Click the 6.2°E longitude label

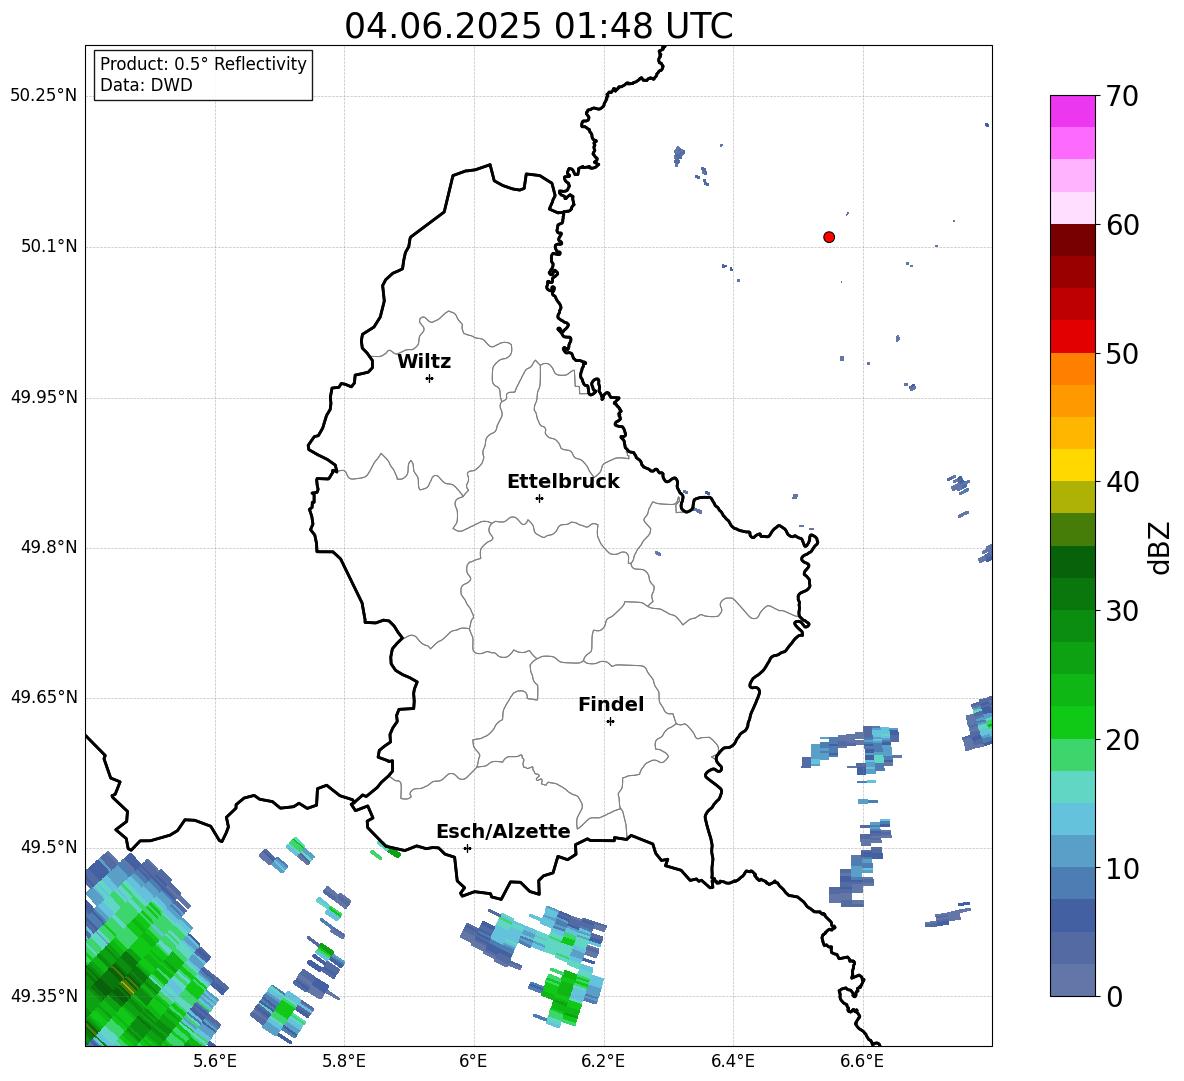[x=603, y=1061]
